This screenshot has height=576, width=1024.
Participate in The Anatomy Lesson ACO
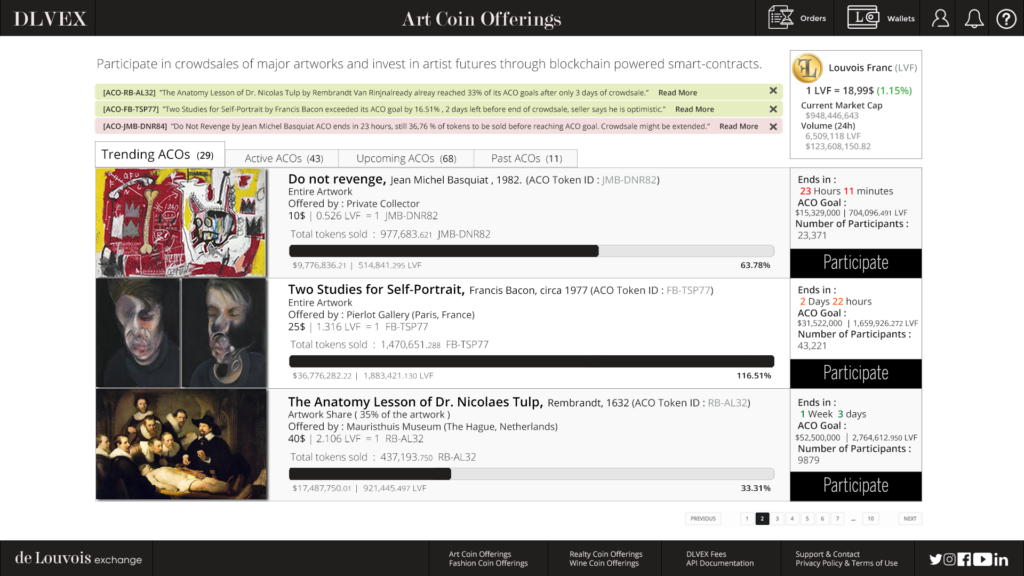click(x=856, y=485)
